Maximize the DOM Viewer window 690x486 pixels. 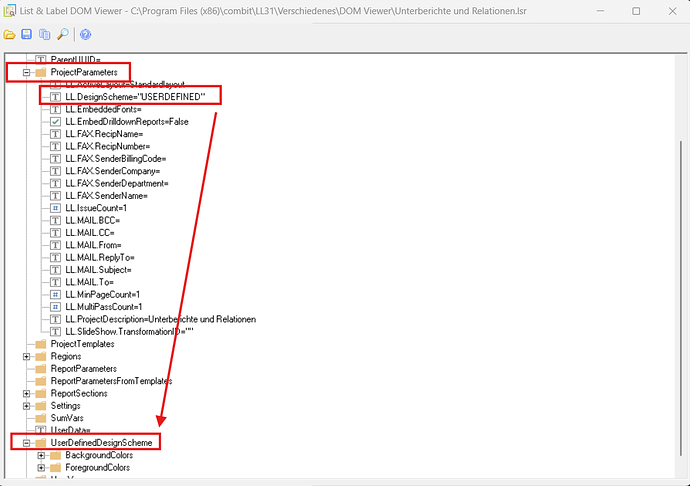(x=636, y=11)
